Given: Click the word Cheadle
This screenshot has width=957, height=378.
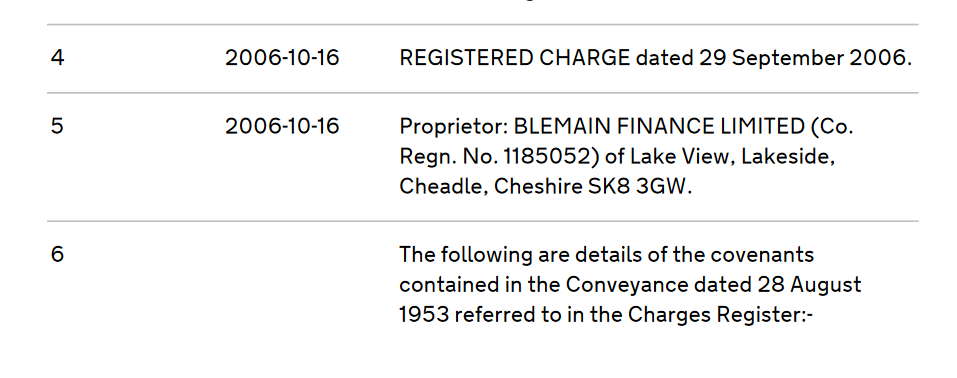Looking at the screenshot, I should (442, 186).
